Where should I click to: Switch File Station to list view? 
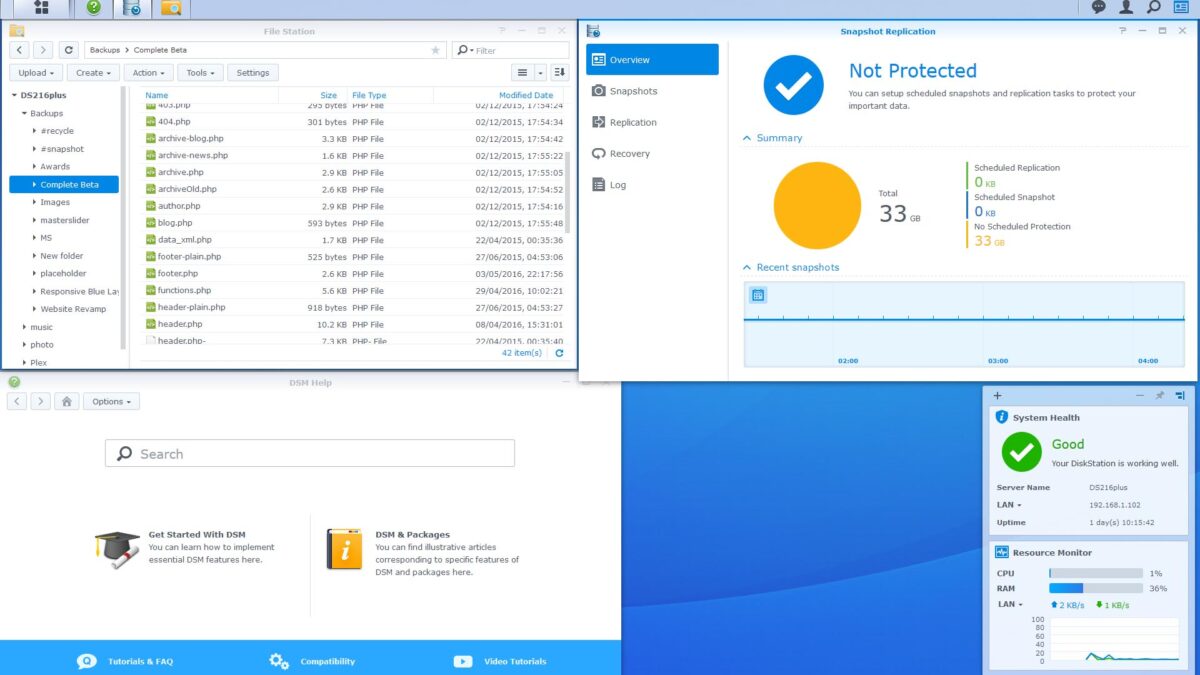pos(522,72)
